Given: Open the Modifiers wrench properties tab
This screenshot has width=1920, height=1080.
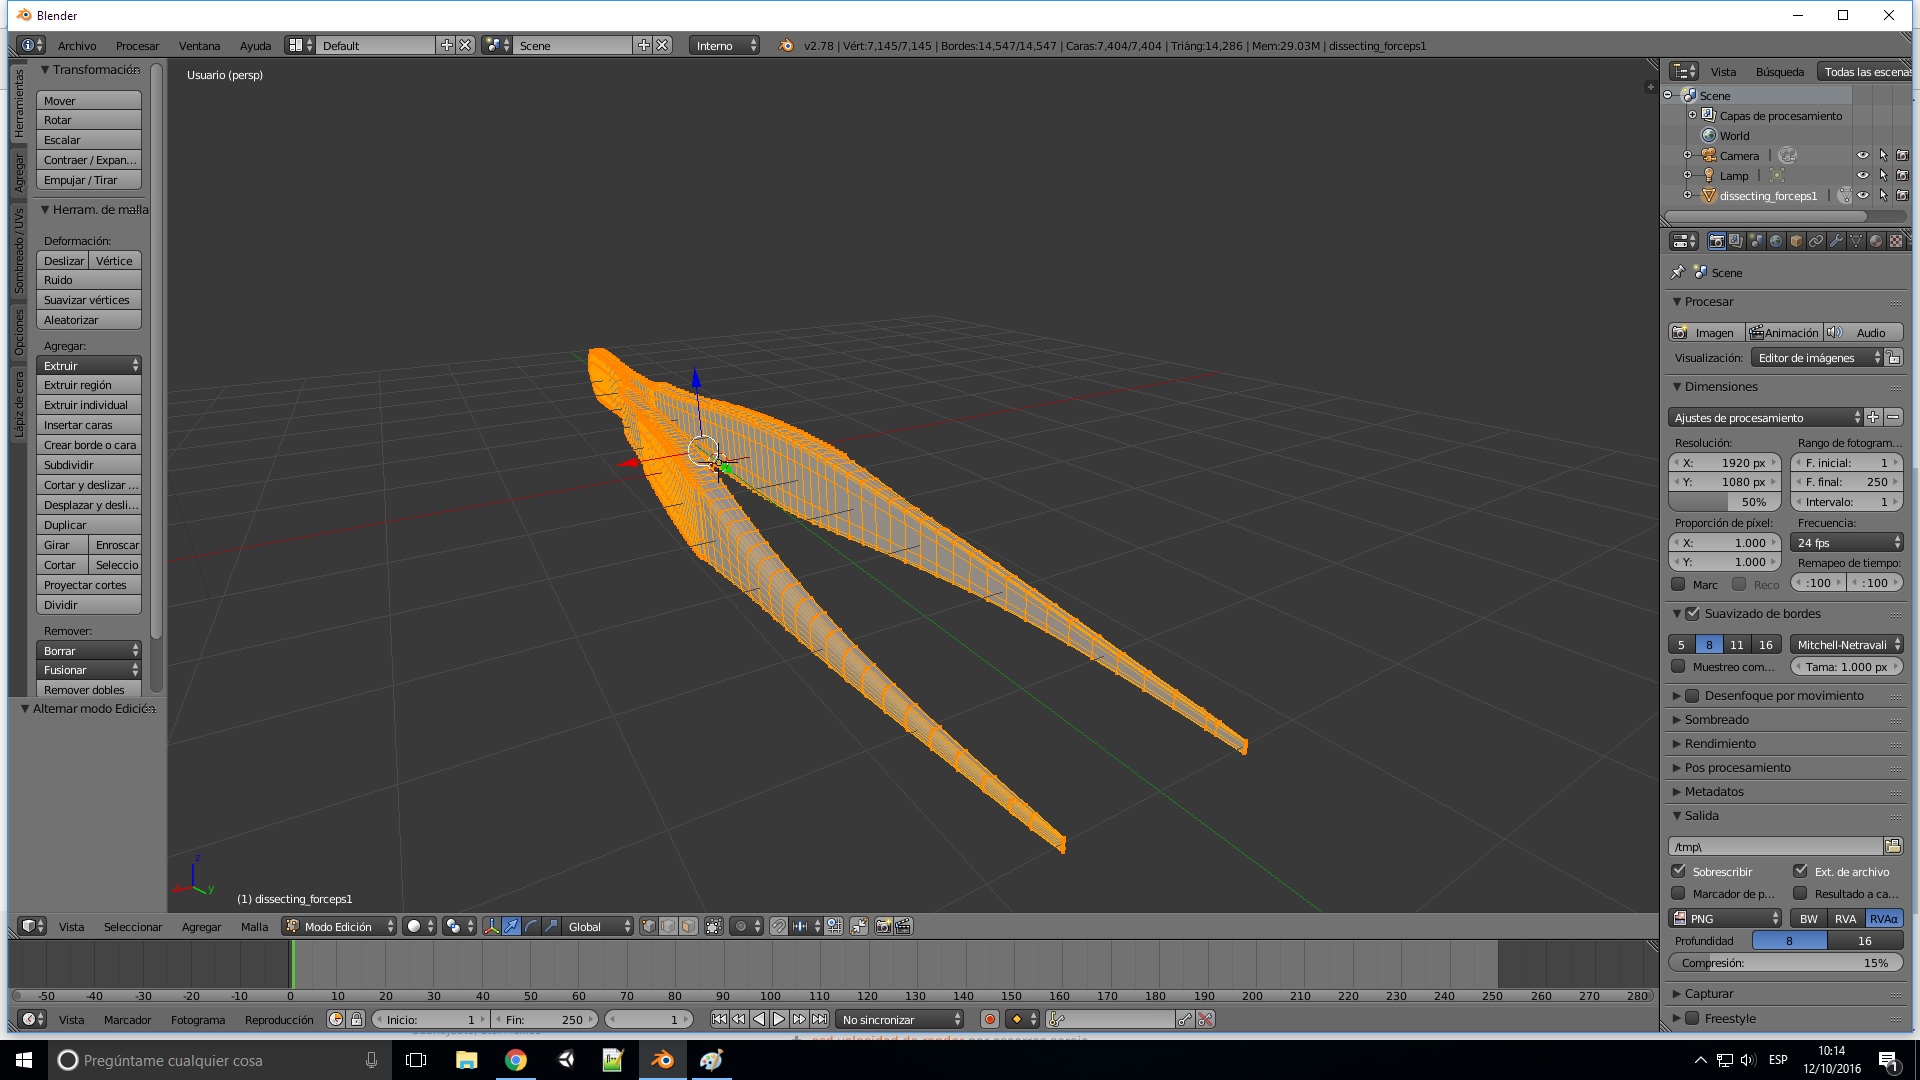Looking at the screenshot, I should click(1836, 241).
